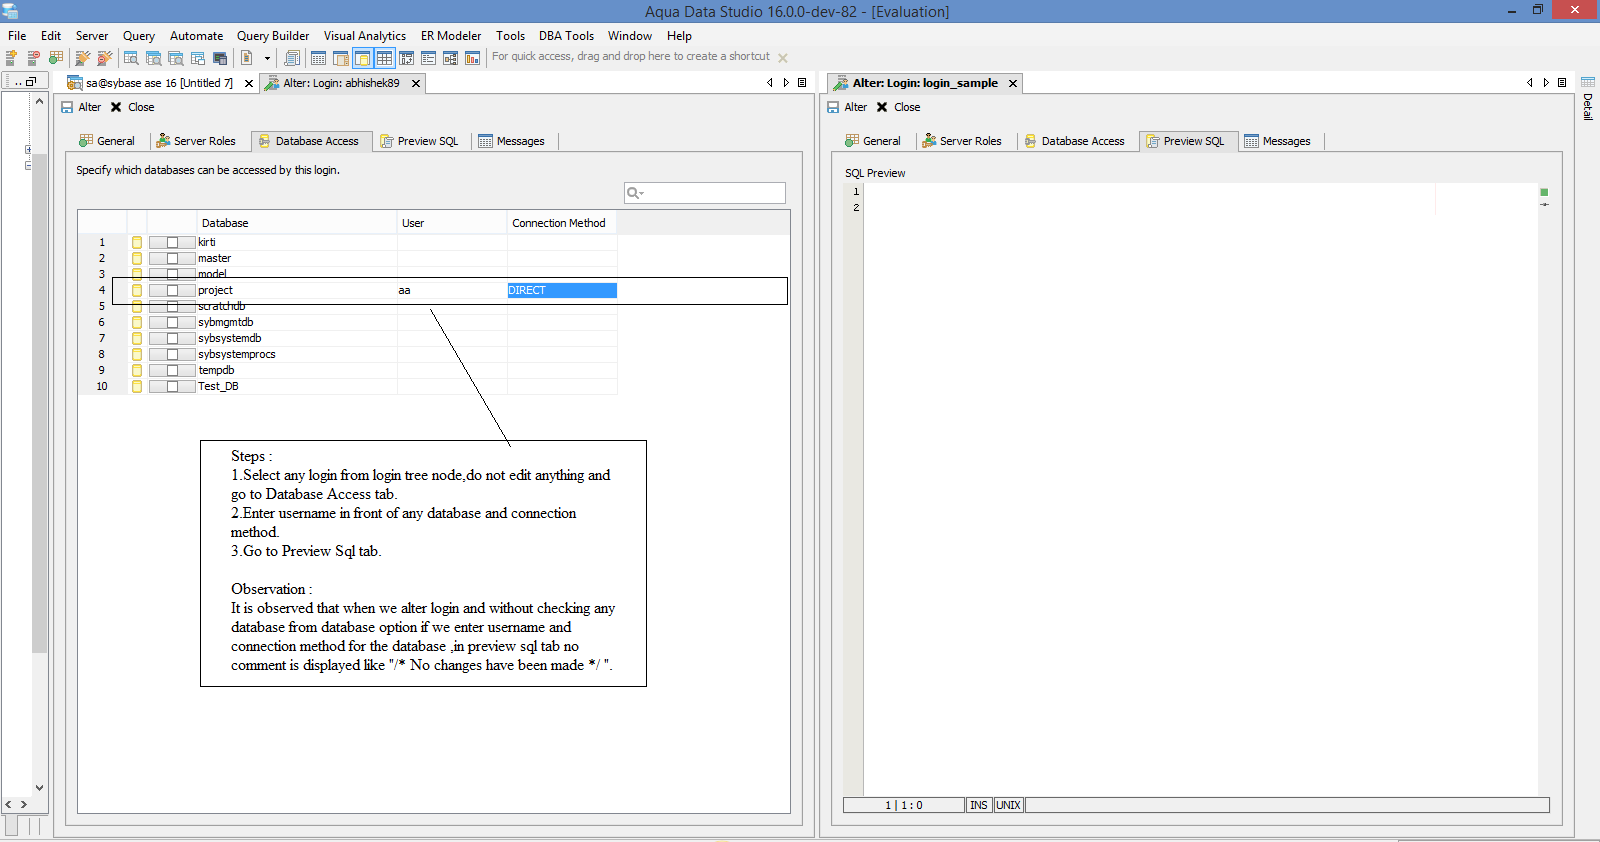Check the sybsystemprocs database access checkbox

coord(172,354)
